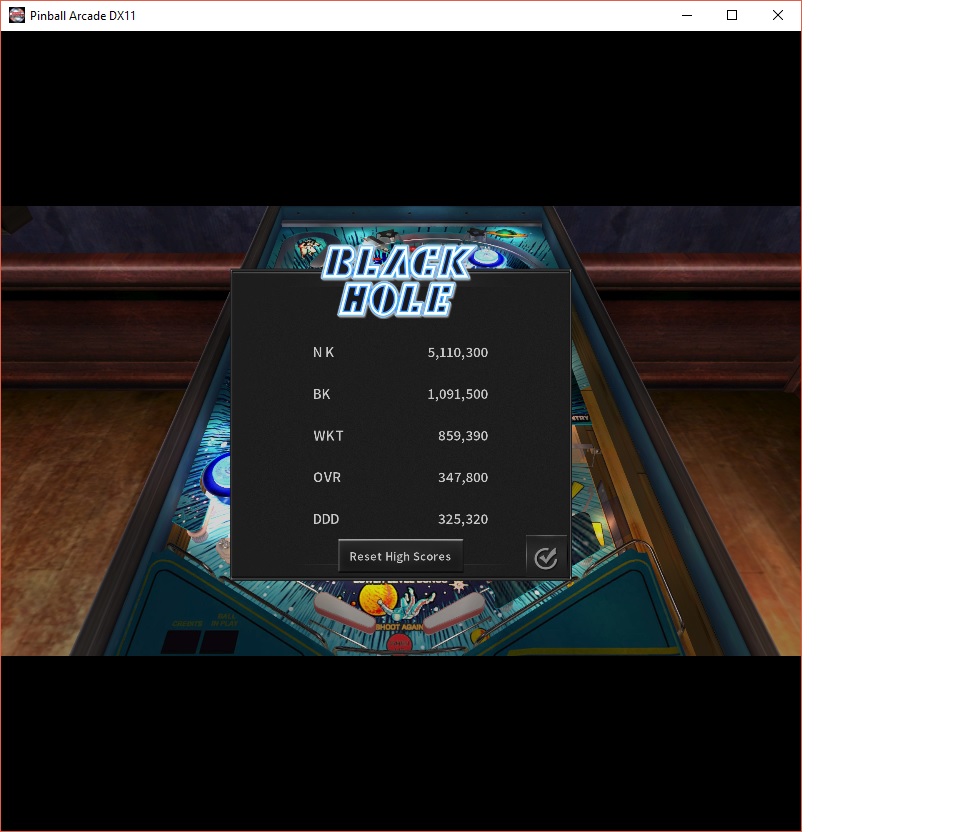The width and height of the screenshot is (960, 832).
Task: Confirm with the checkmark button
Action: pos(545,557)
